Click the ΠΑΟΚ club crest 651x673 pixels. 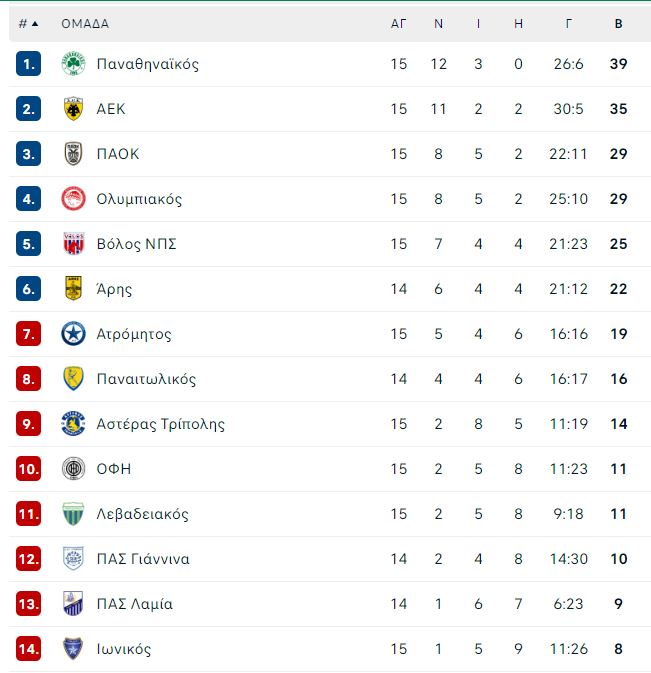click(73, 154)
